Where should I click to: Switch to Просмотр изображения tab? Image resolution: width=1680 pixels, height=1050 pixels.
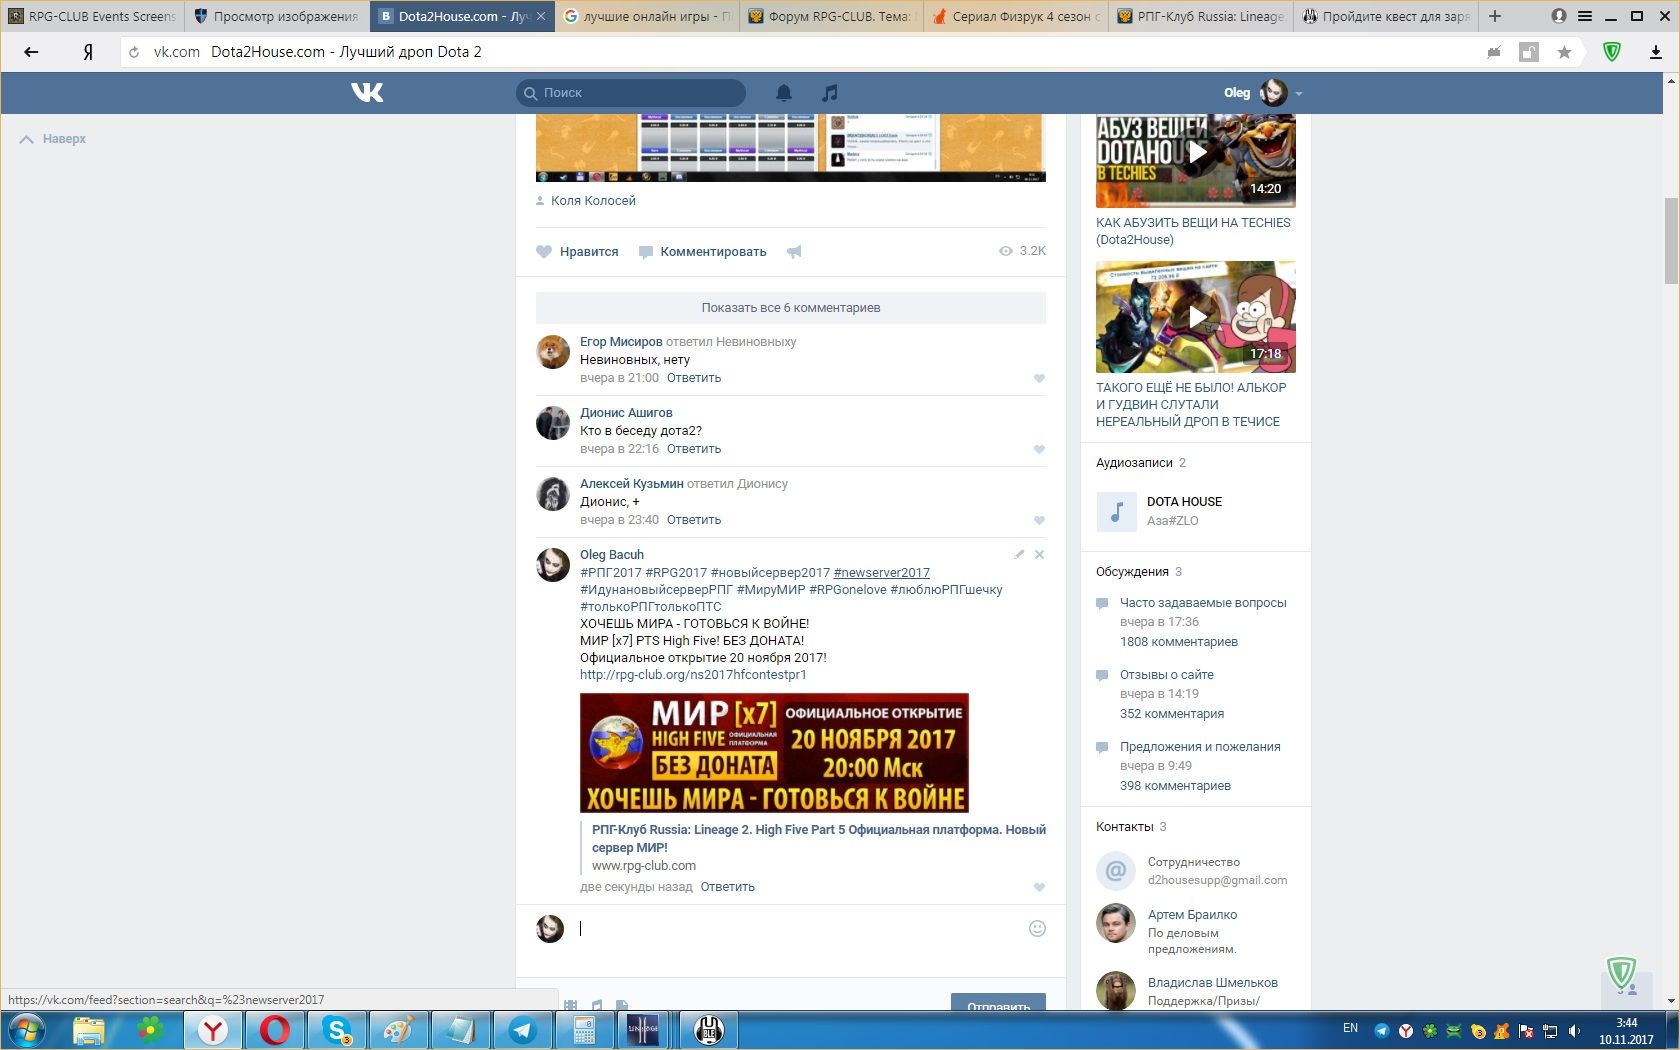pyautogui.click(x=276, y=16)
